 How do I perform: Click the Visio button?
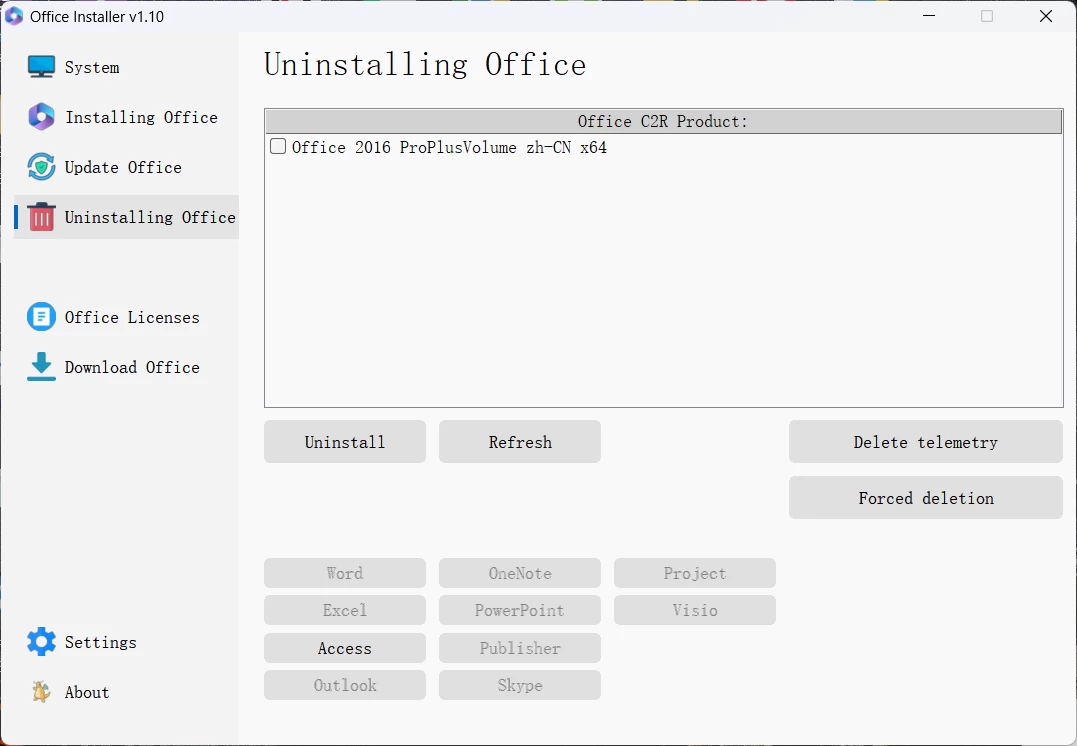[694, 610]
